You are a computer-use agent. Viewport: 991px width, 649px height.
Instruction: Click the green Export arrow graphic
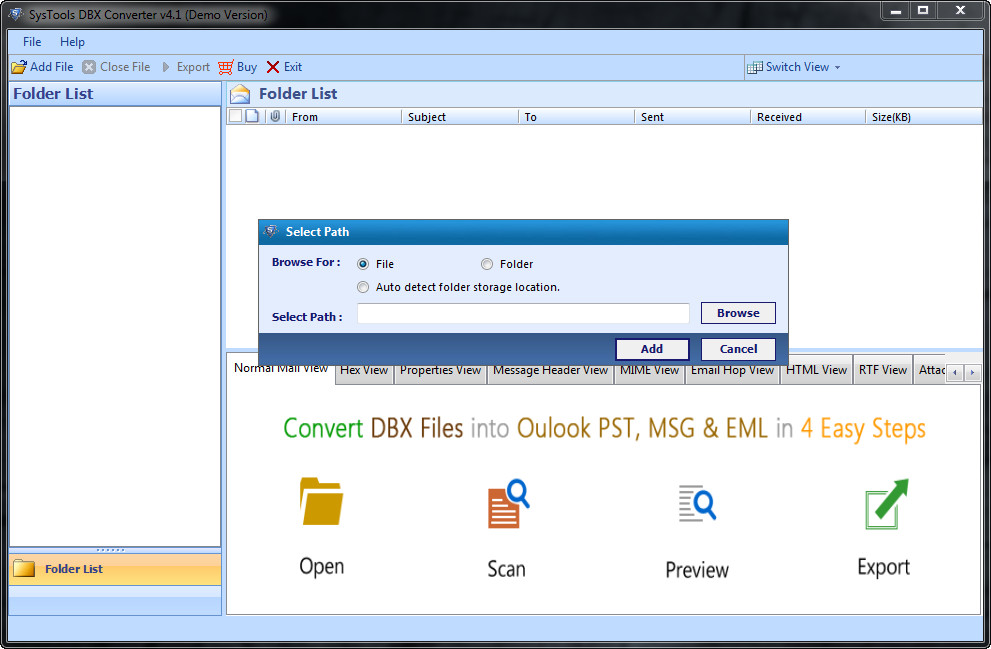coord(886,504)
